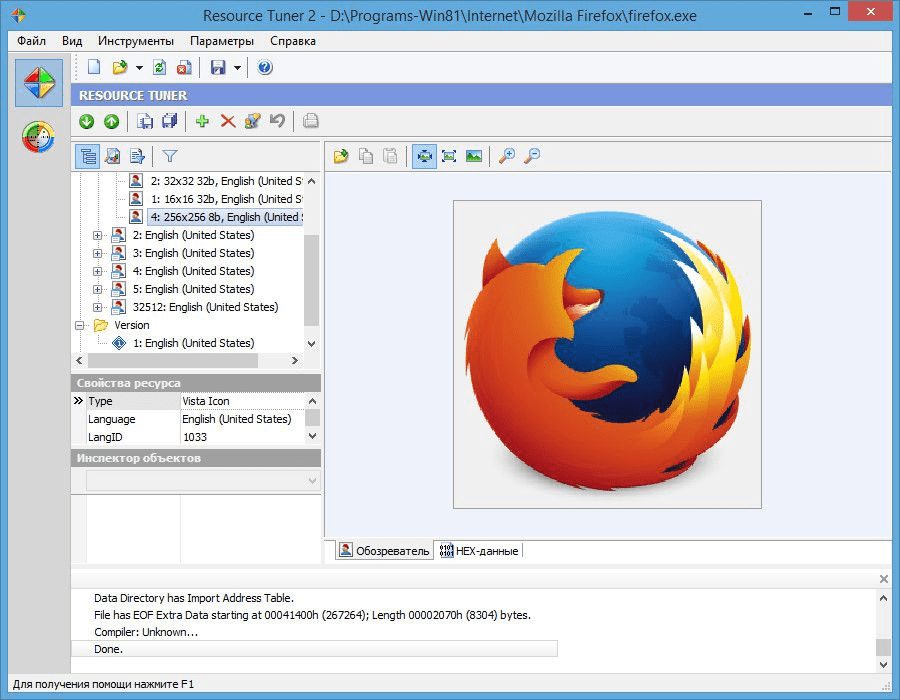
Task: Click the red X delete resource icon
Action: [227, 121]
